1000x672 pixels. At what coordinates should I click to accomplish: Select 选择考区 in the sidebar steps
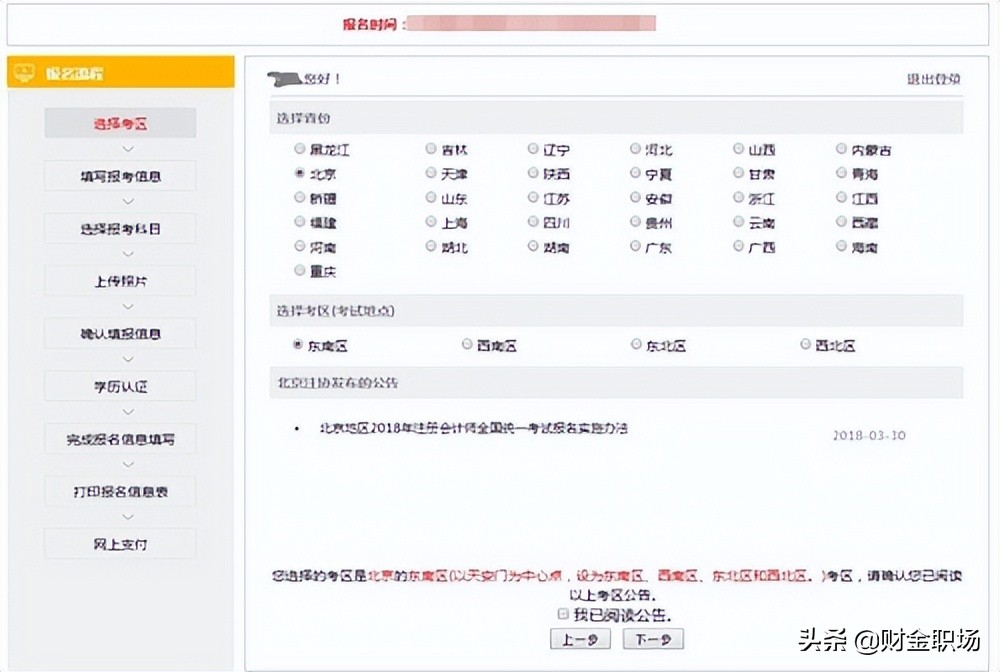[119, 122]
